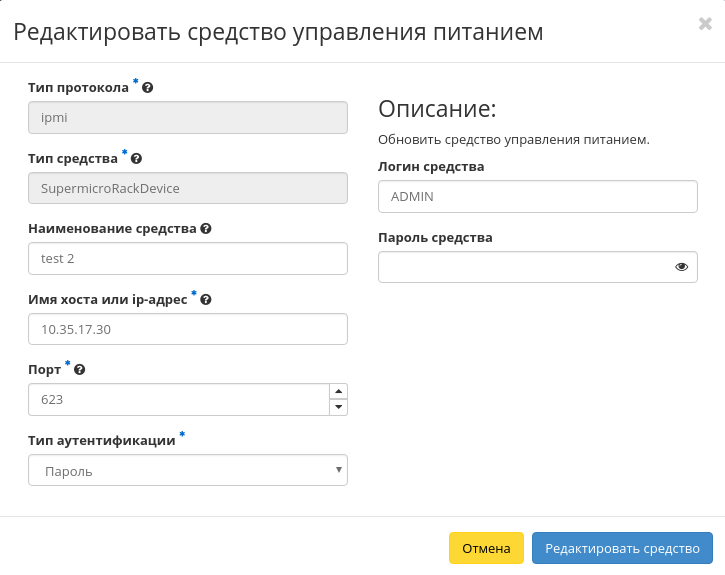This screenshot has width=725, height=575.
Task: Click help icon beside Наименование средства
Action: pos(206,229)
